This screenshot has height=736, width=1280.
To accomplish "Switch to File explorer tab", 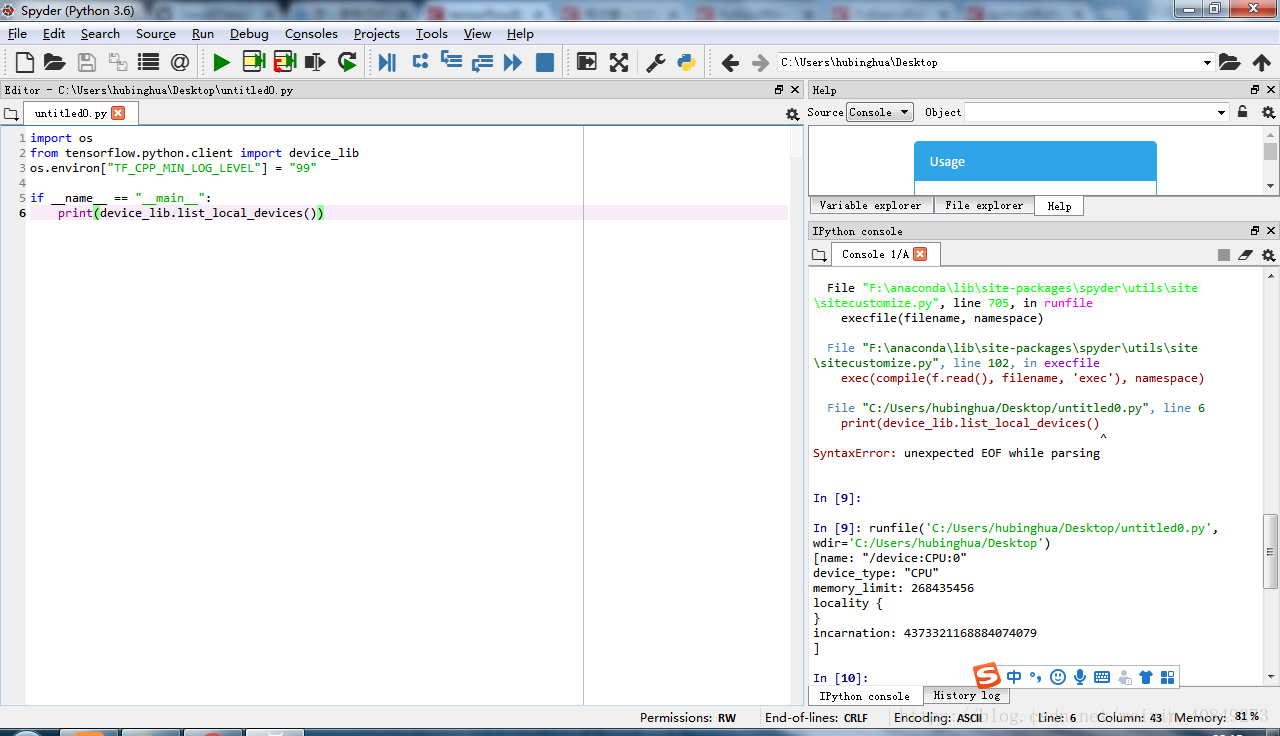I will click(x=984, y=205).
